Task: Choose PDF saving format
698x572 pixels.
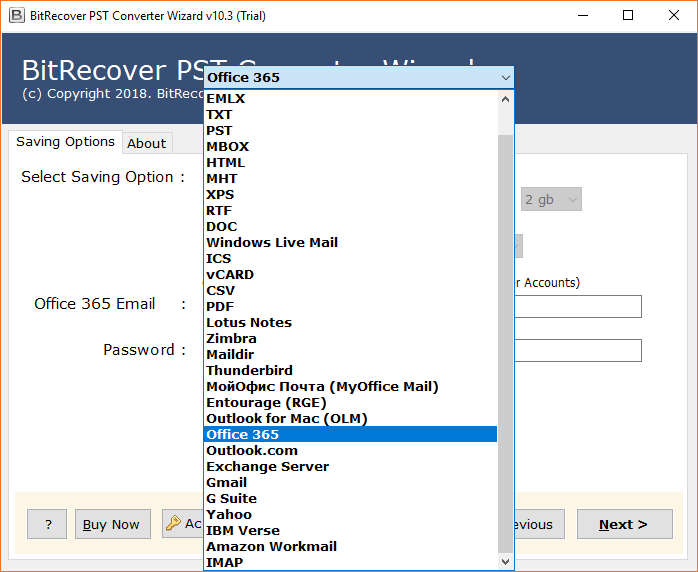Action: pos(350,307)
